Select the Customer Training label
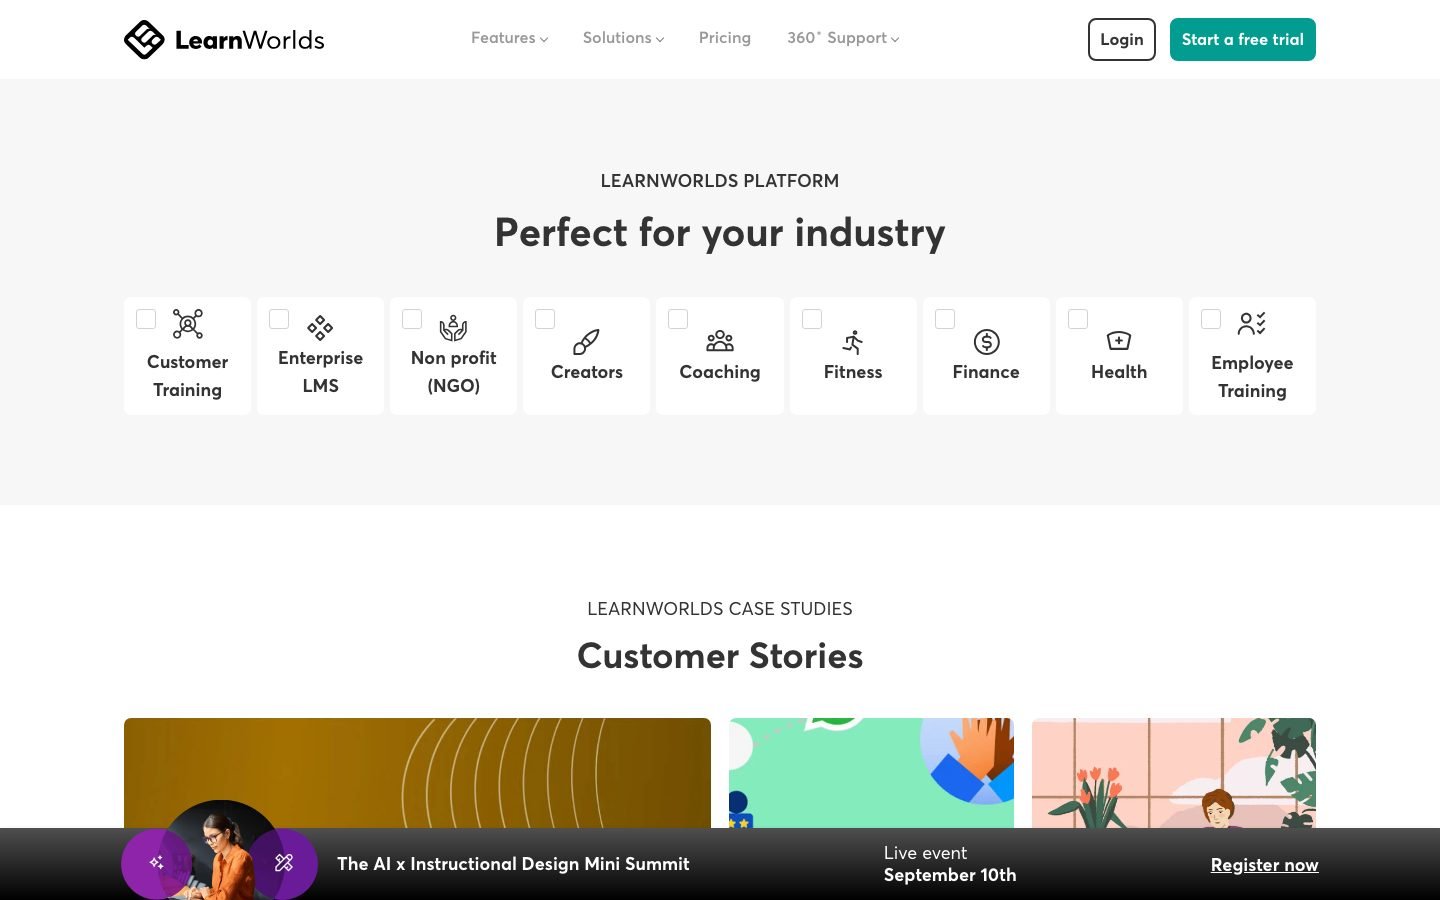This screenshot has width=1440, height=900. (x=188, y=376)
